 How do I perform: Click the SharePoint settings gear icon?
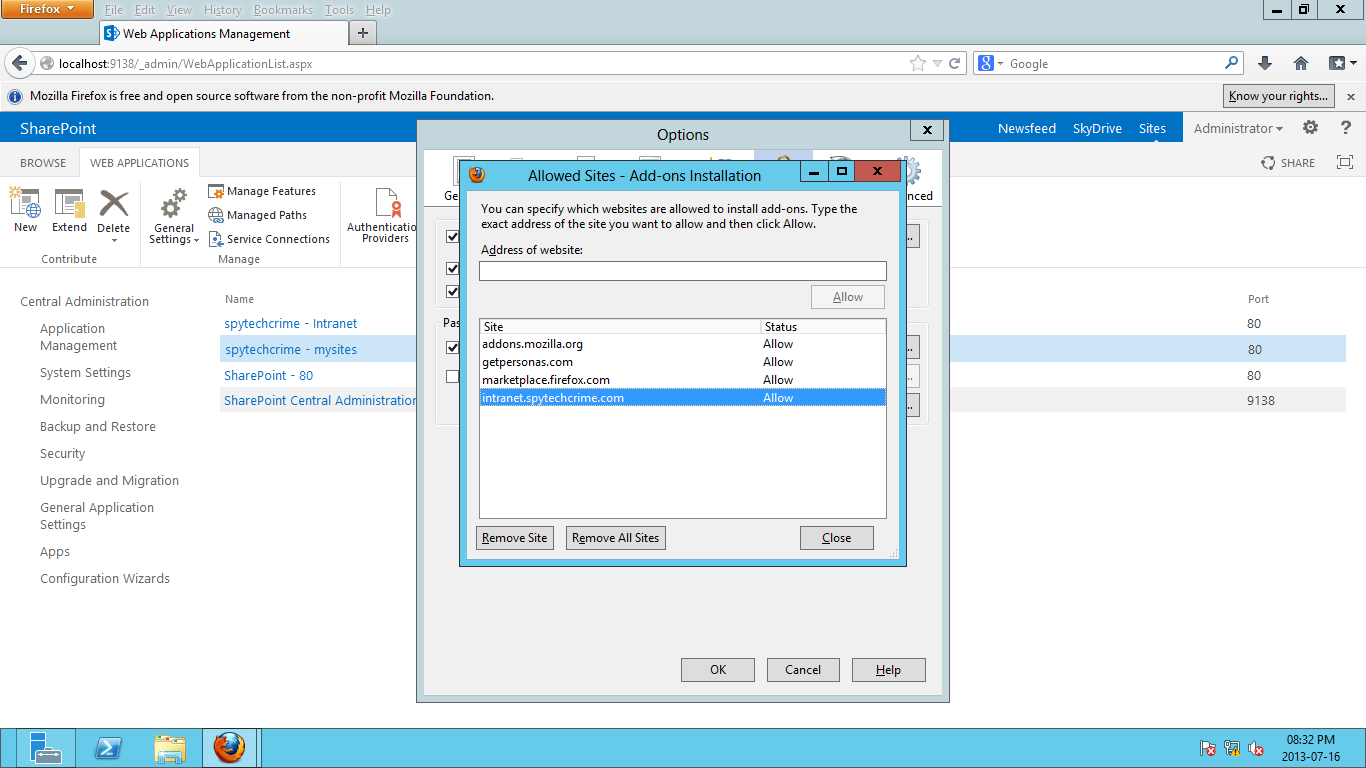(1310, 128)
